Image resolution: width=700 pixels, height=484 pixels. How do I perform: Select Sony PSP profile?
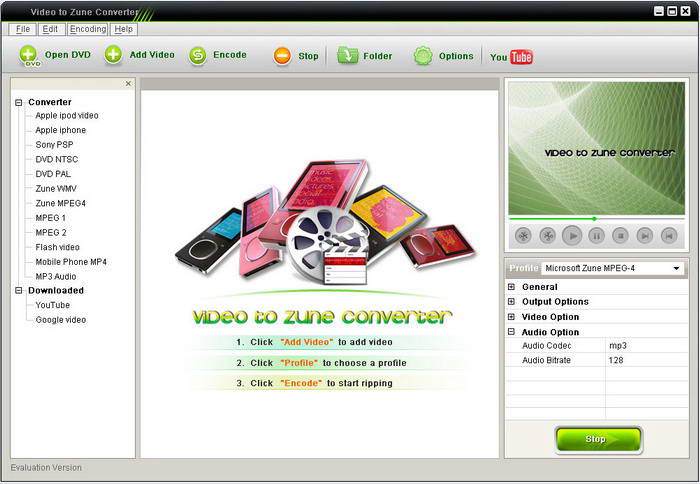[x=54, y=145]
